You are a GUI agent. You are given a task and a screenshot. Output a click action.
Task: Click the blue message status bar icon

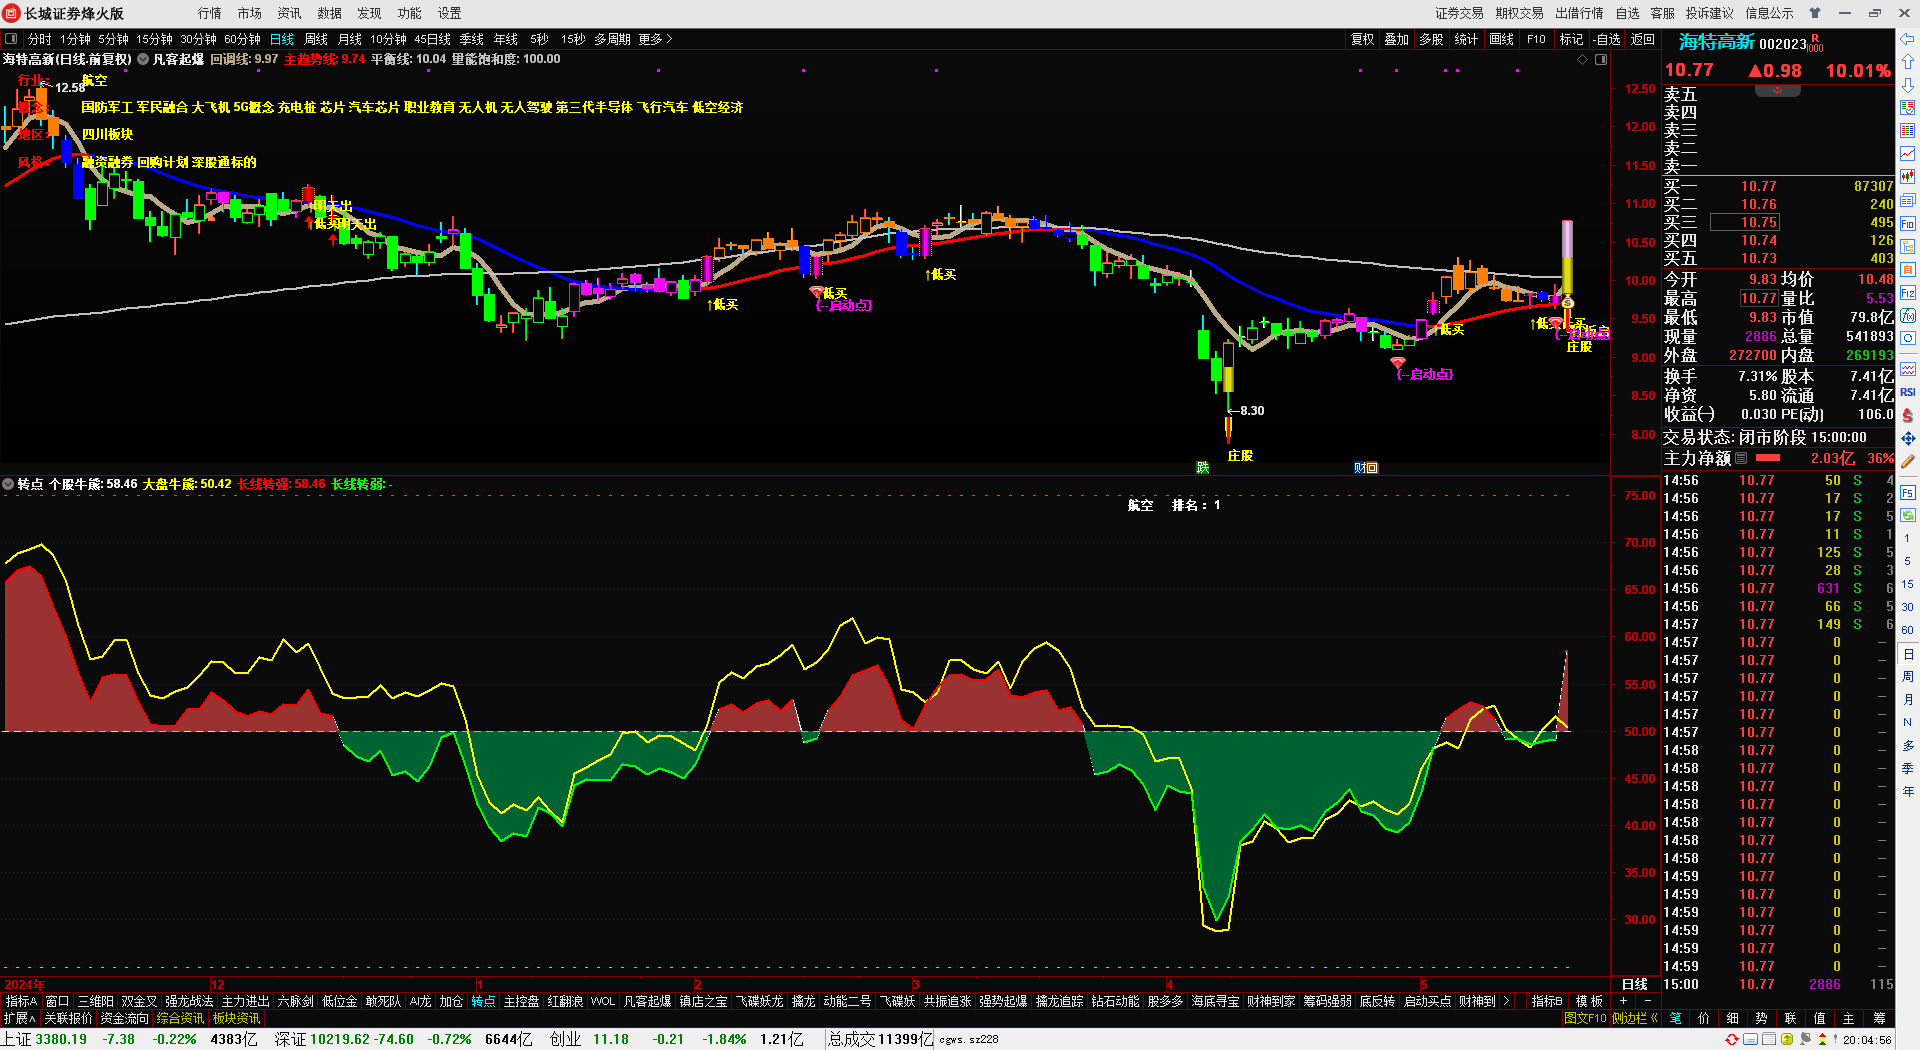coord(1750,1040)
